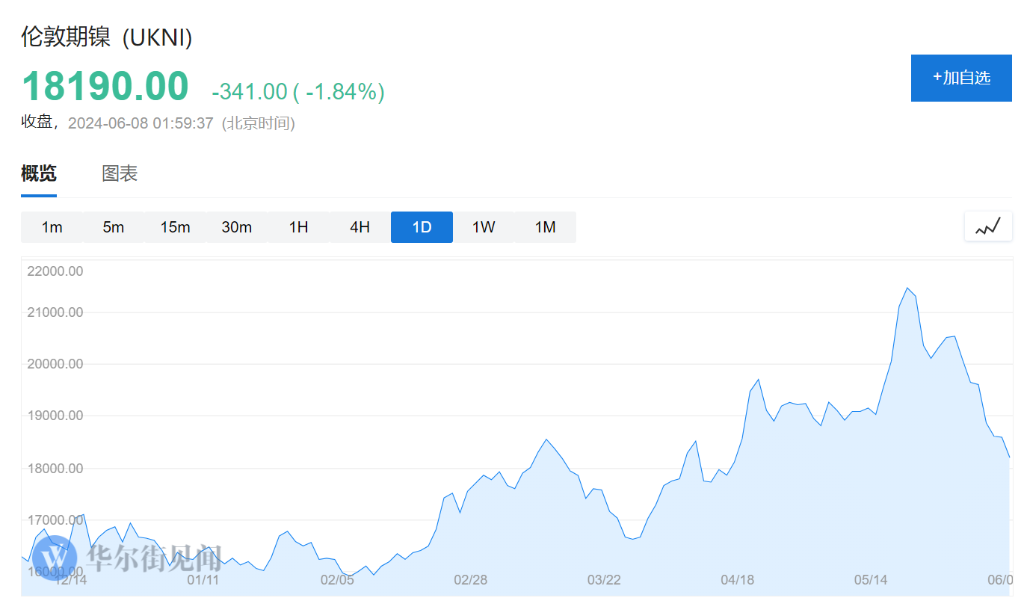The width and height of the screenshot is (1024, 609).
Task: Switch chart to 30m interval
Action: click(x=236, y=227)
